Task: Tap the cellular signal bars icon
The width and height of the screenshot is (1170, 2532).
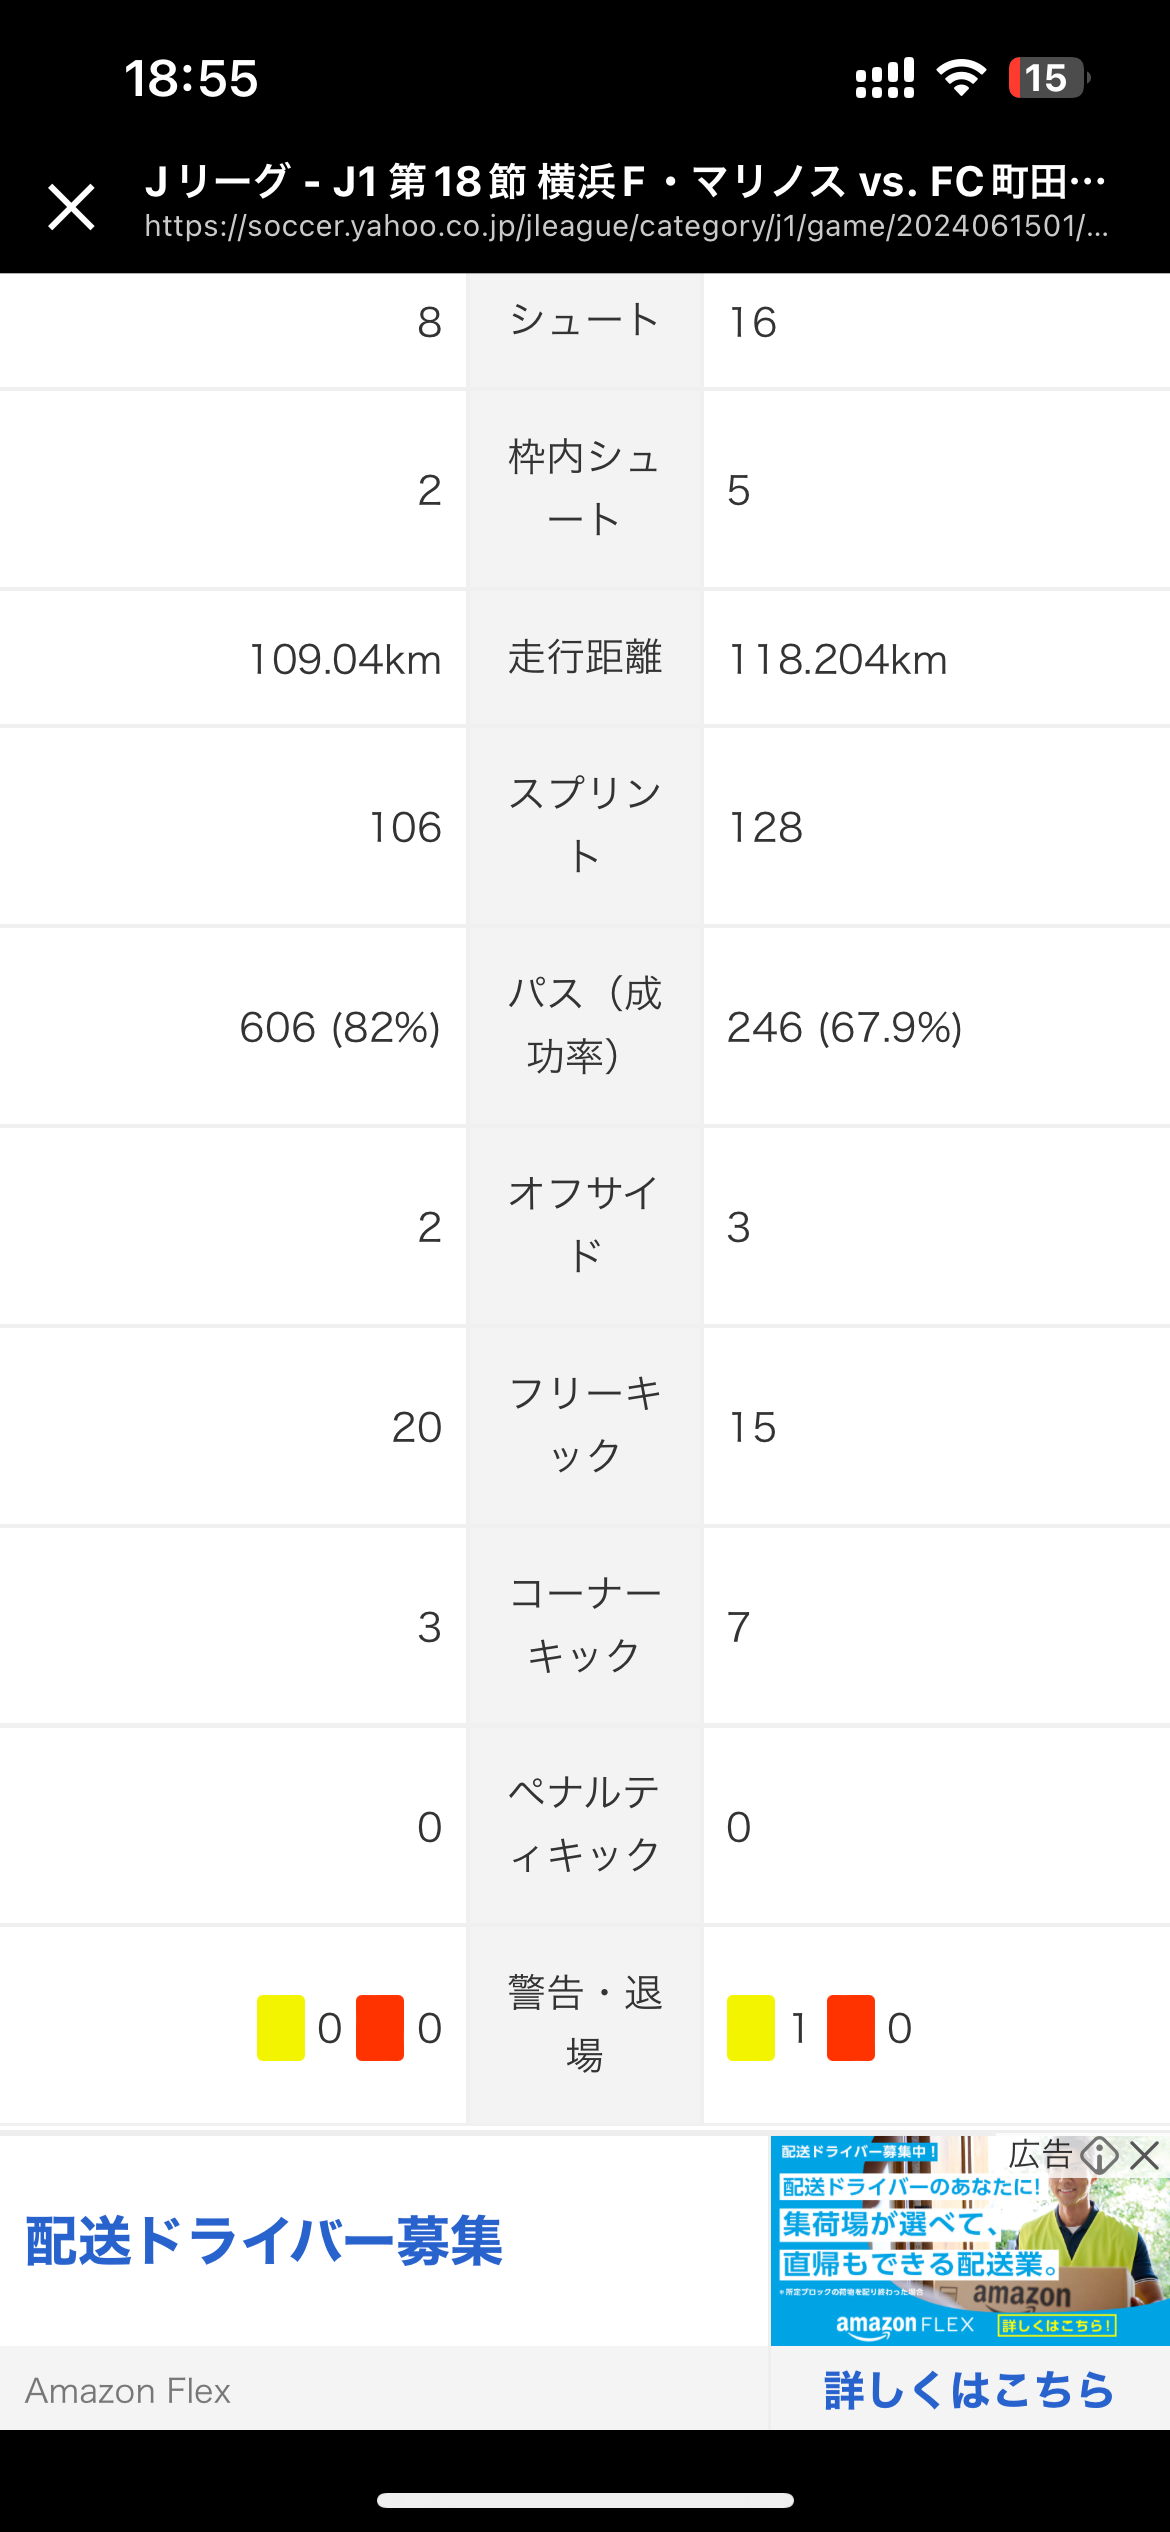Action: point(885,78)
